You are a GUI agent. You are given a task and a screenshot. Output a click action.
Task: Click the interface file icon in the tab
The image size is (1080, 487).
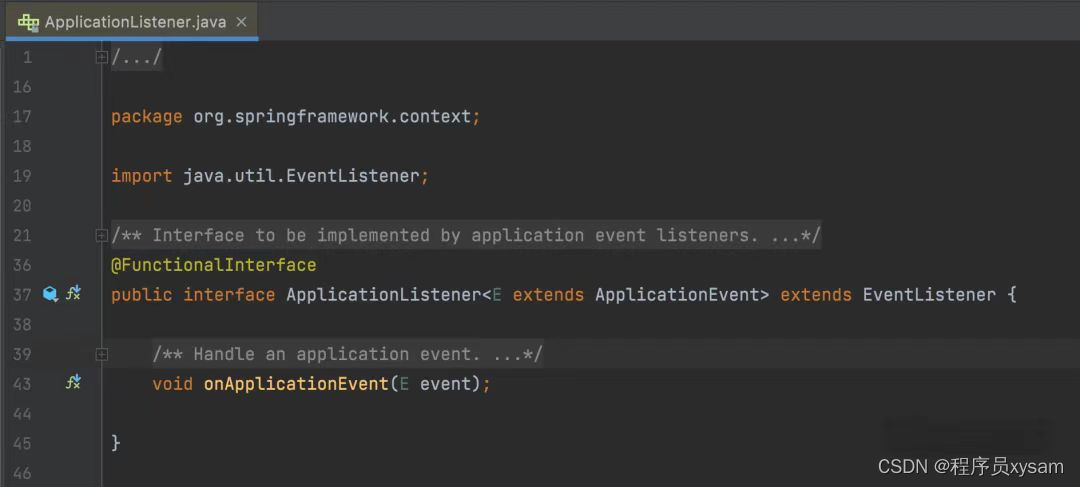click(28, 22)
